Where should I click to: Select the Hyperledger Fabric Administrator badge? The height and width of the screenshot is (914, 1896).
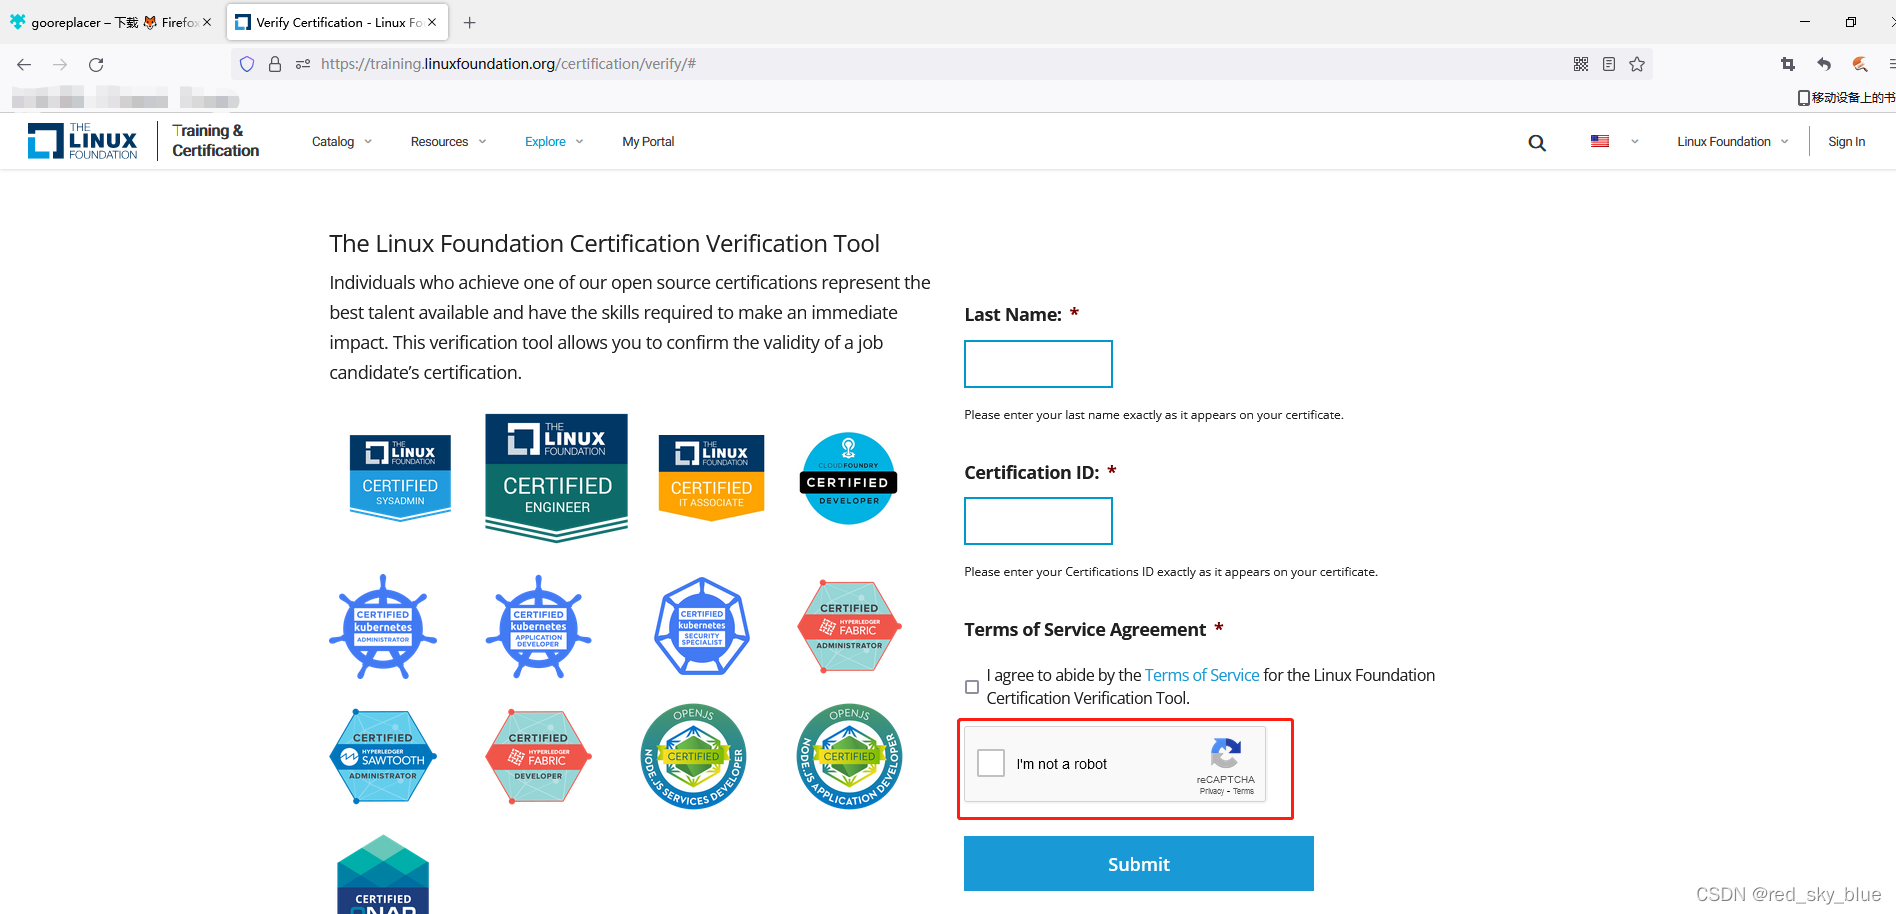coord(850,627)
